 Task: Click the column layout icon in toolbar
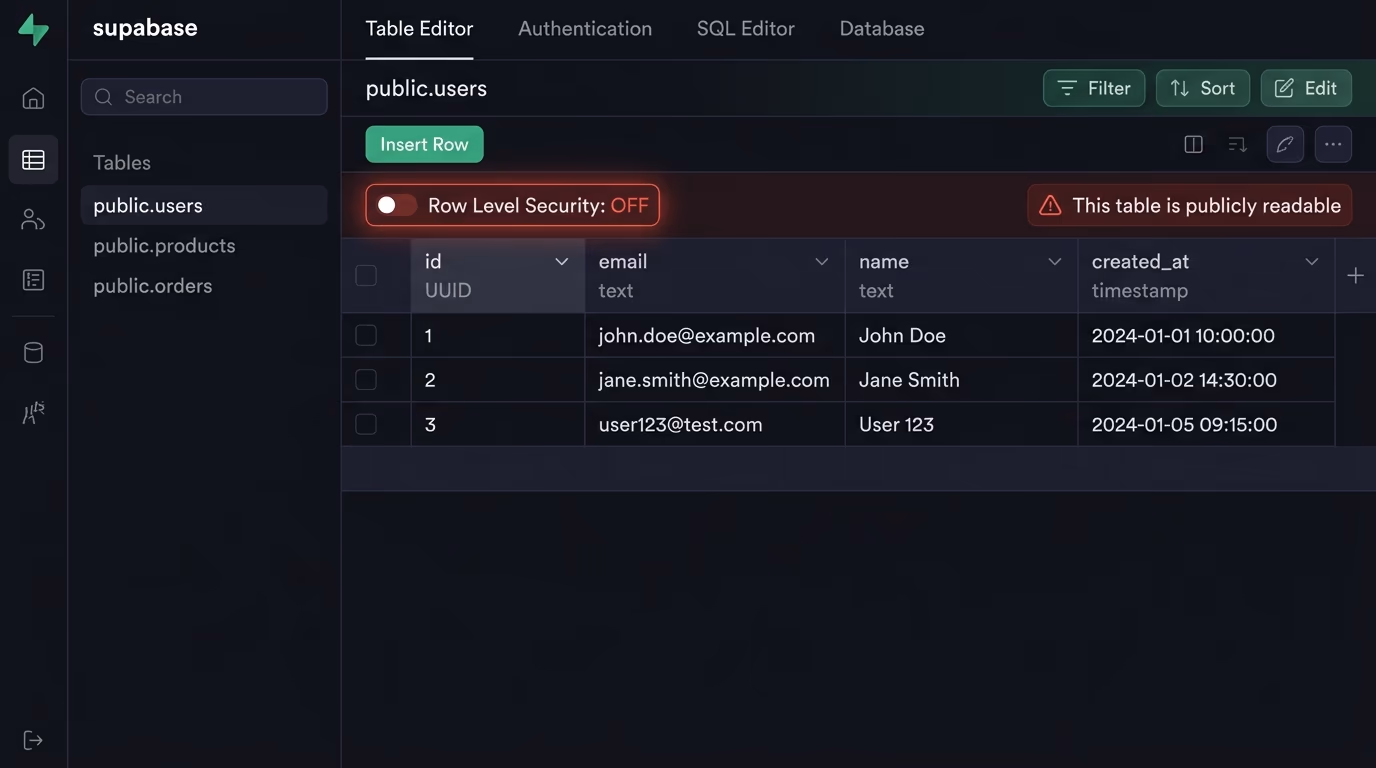point(1193,144)
